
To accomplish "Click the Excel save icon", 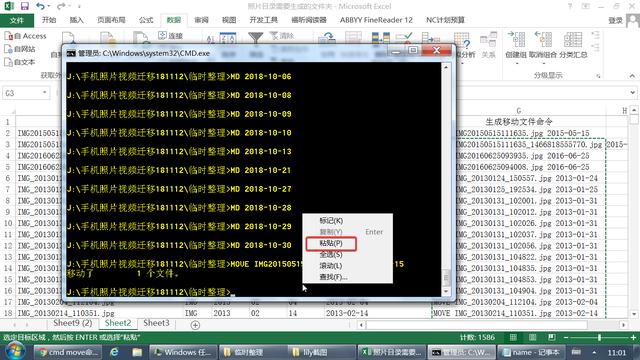I will (24, 6).
